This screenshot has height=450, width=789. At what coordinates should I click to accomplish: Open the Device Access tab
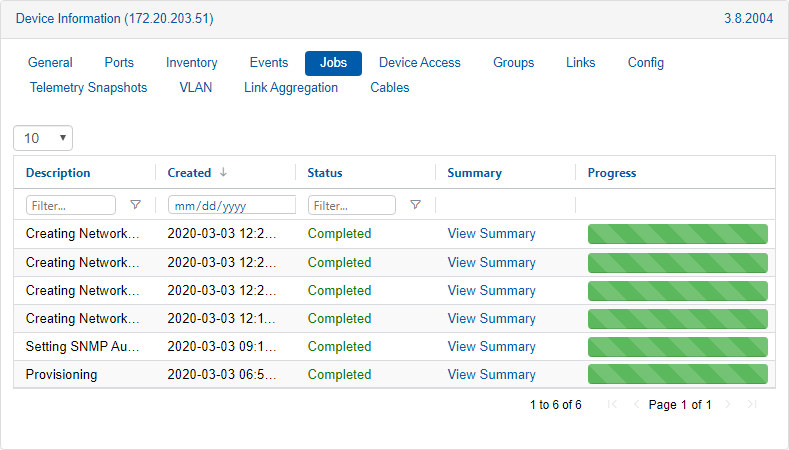(419, 63)
